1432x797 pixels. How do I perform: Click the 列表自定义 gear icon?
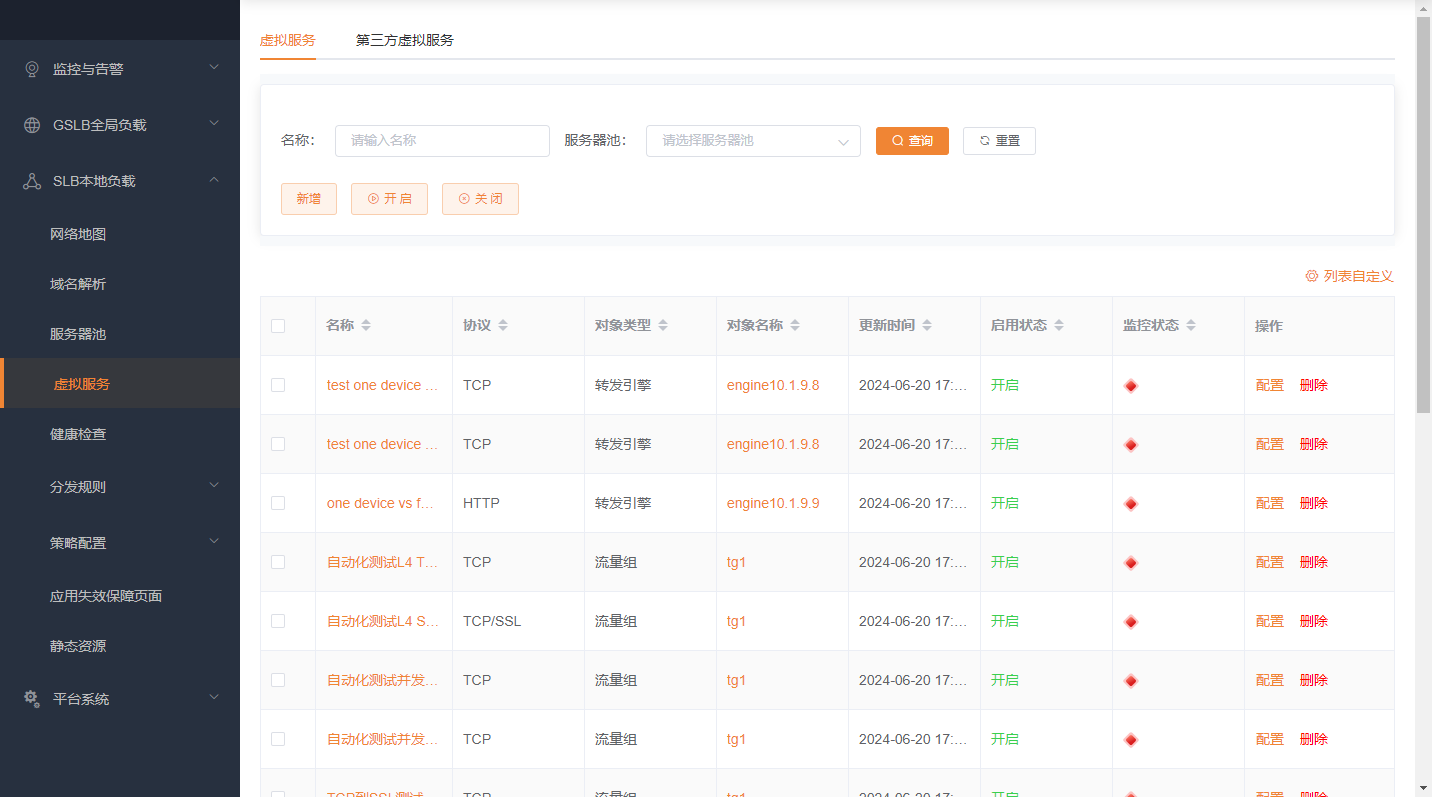(1312, 276)
